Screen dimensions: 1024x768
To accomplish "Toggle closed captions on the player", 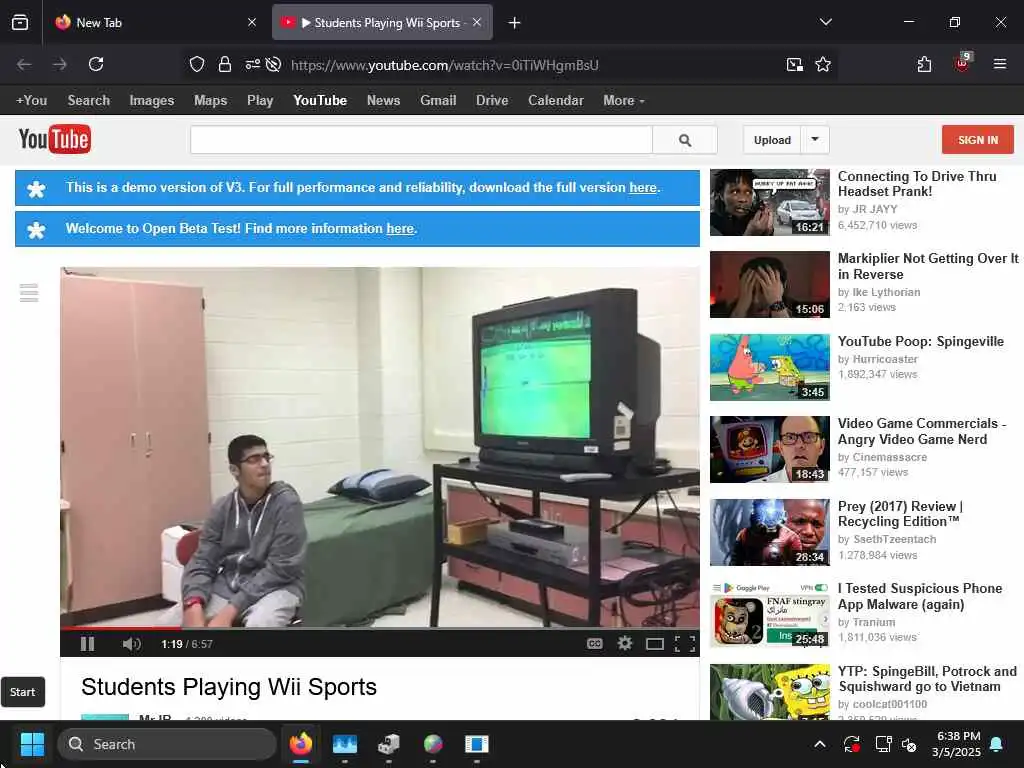I will coord(594,644).
